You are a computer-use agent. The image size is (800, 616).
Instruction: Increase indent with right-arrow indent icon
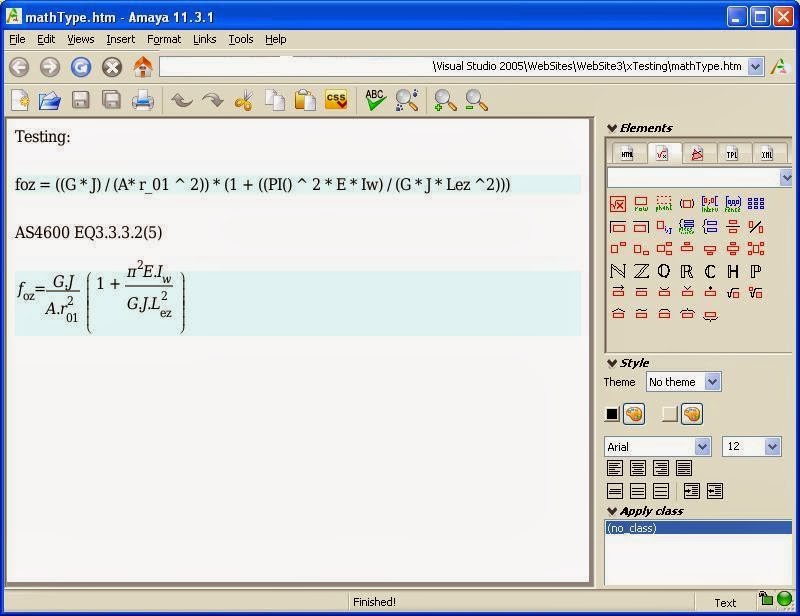tap(691, 491)
